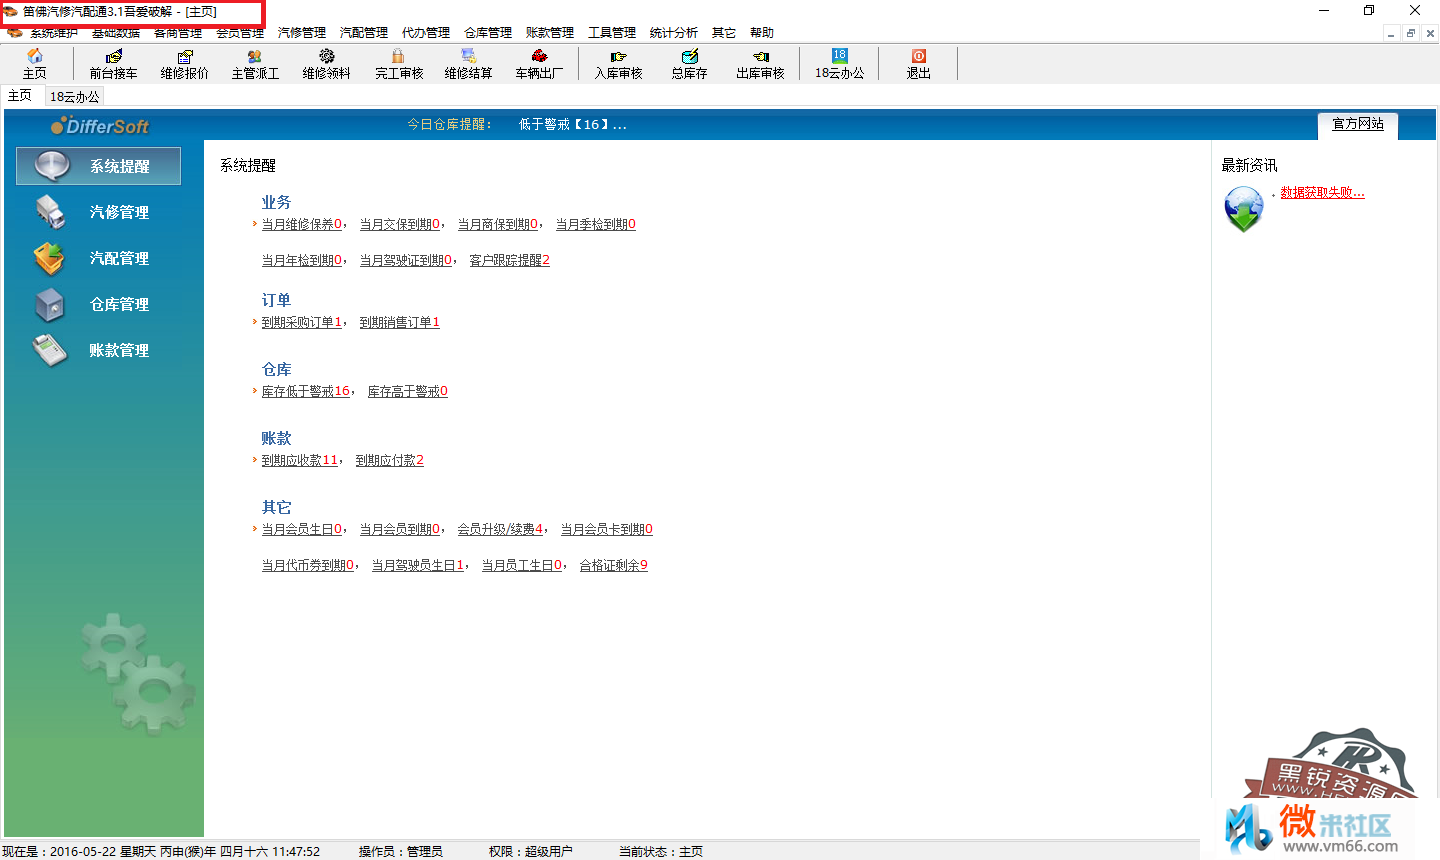
Task: Open the 代办管理 menu
Action: pos(426,33)
